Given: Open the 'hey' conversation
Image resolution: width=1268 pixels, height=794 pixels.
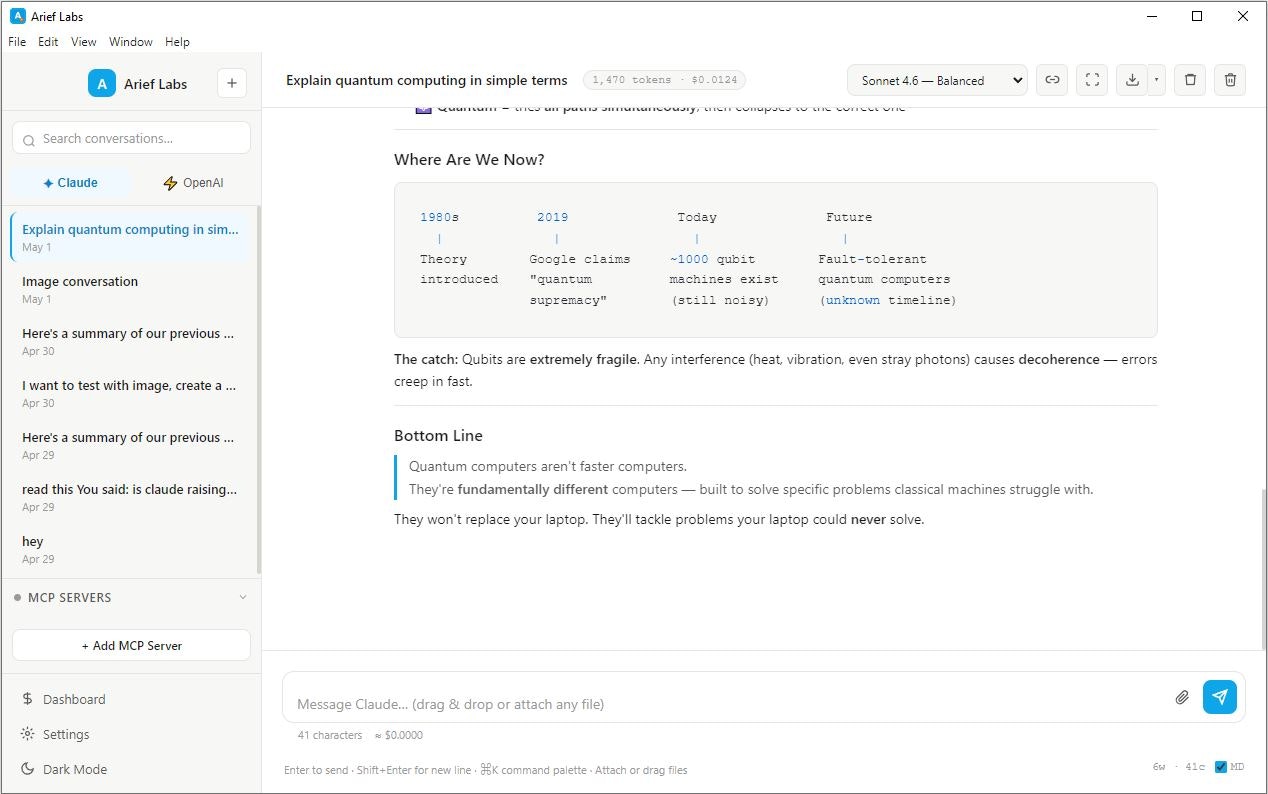Looking at the screenshot, I should point(130,549).
